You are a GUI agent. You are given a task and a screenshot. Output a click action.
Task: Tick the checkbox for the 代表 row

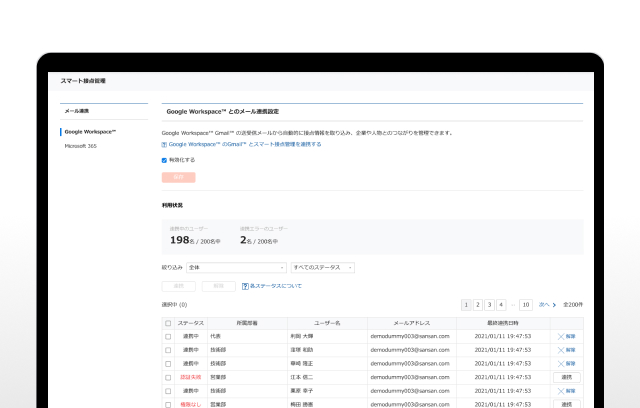click(x=168, y=337)
